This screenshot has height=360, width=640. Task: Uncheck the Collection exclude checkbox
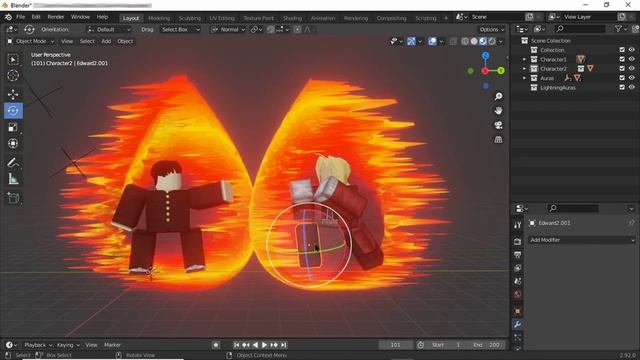622,50
